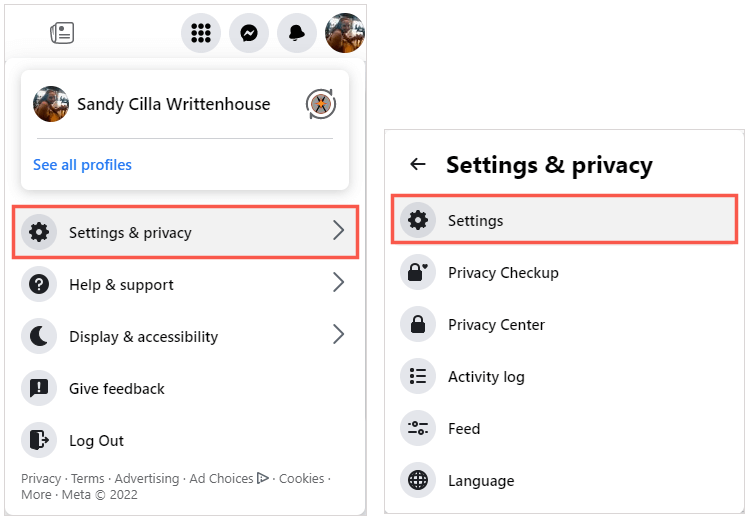
Task: Click the Language globe icon
Action: pos(418,481)
